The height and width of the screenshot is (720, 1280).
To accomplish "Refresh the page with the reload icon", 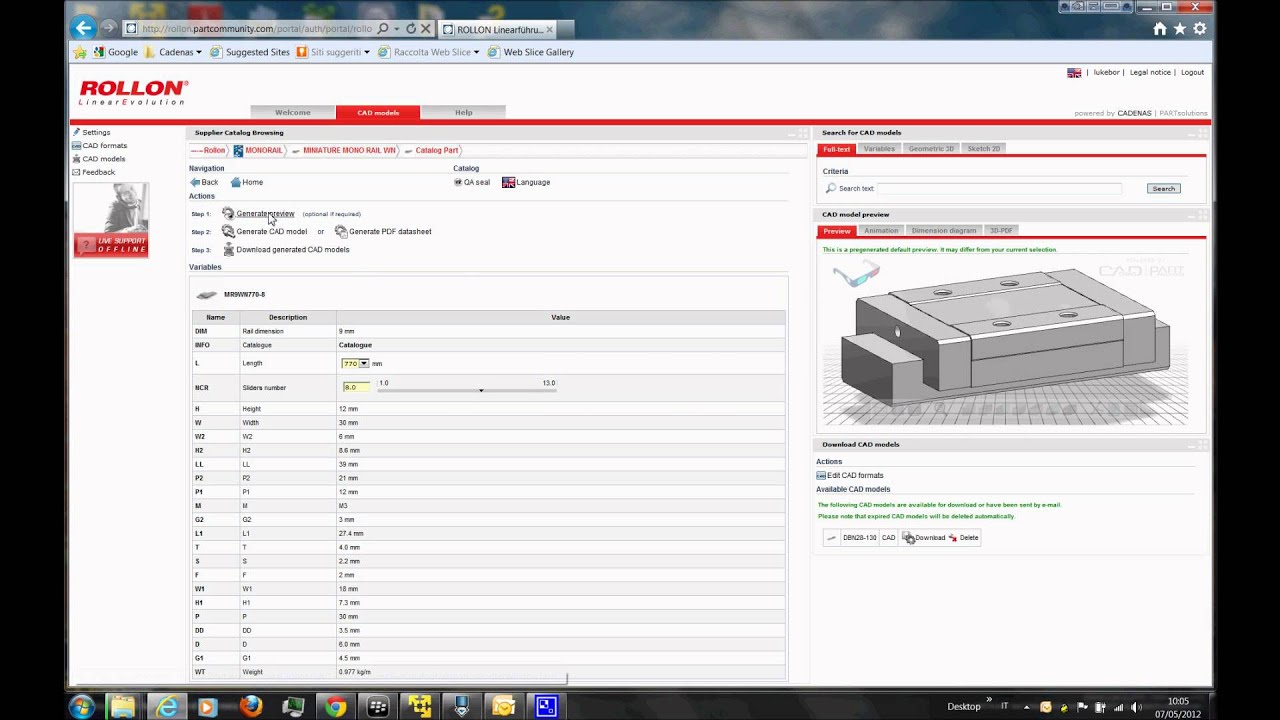I will [411, 29].
